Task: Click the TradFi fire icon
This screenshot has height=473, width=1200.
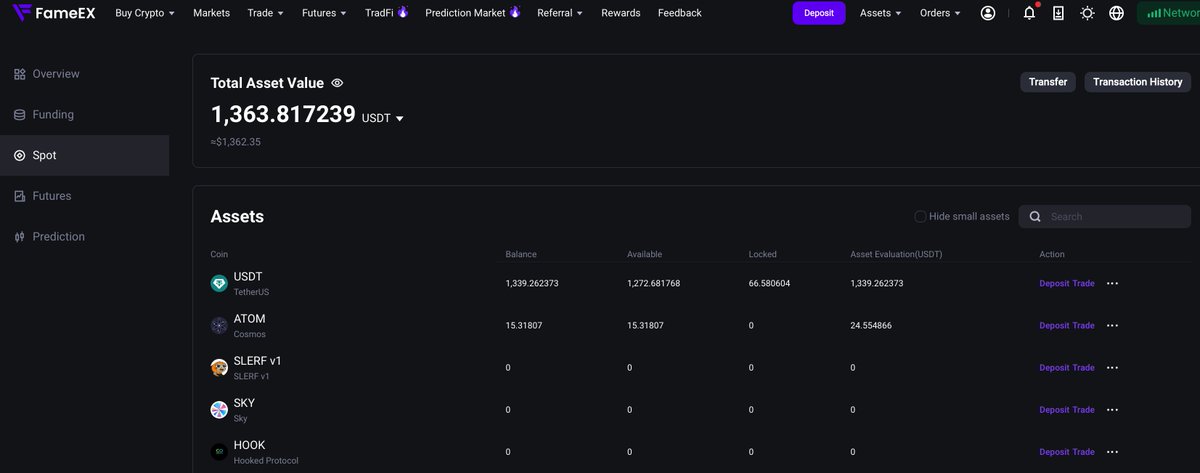Action: point(402,12)
